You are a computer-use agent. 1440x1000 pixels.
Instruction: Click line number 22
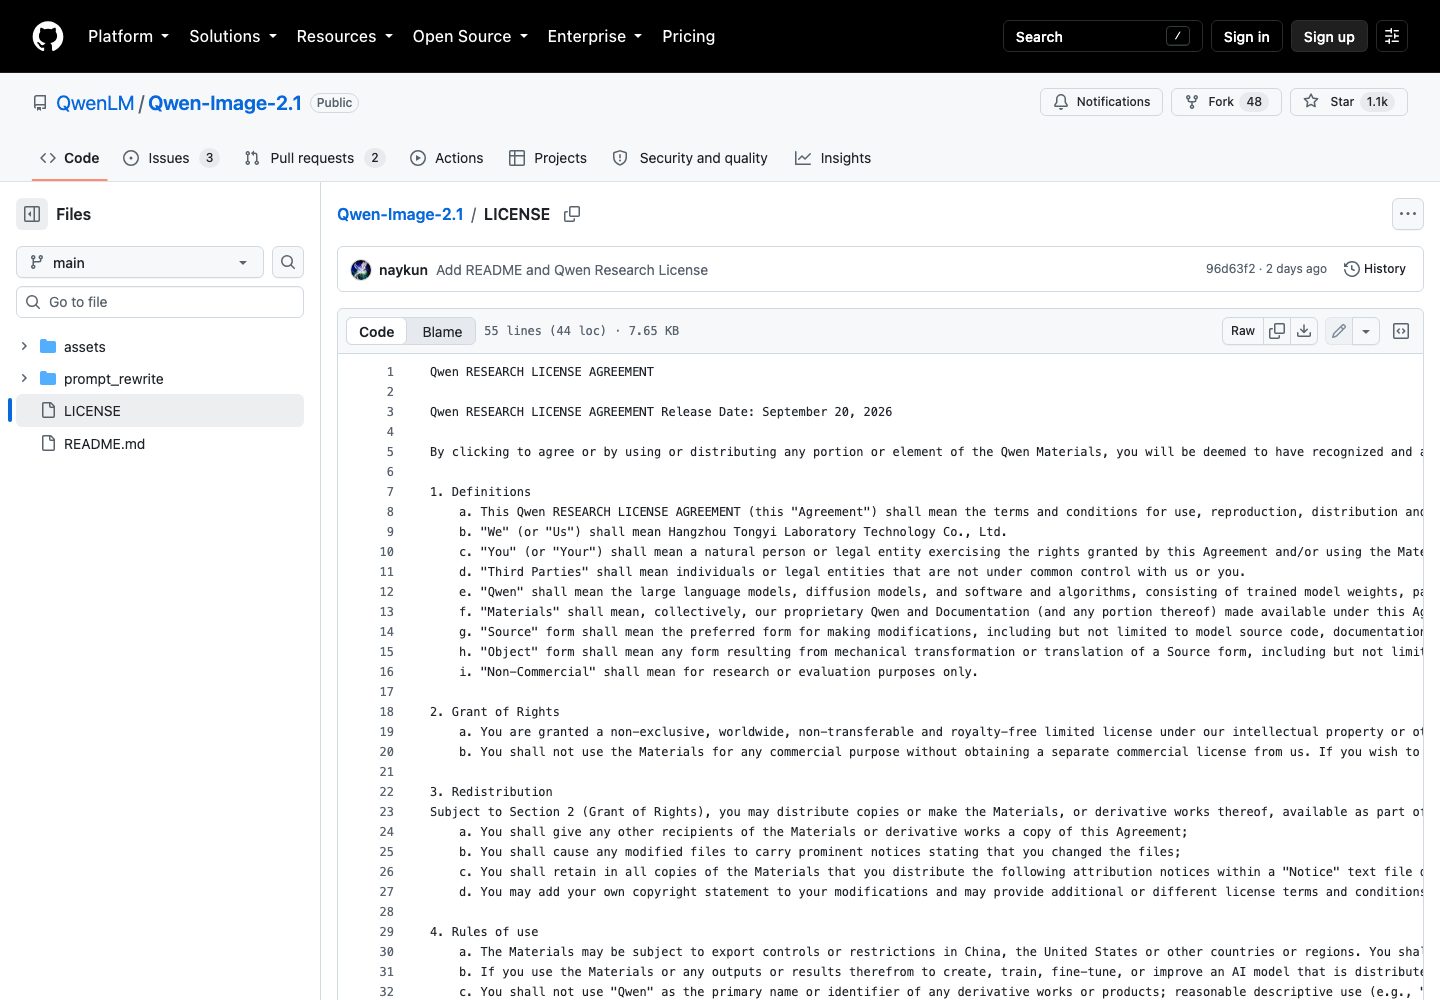387,792
